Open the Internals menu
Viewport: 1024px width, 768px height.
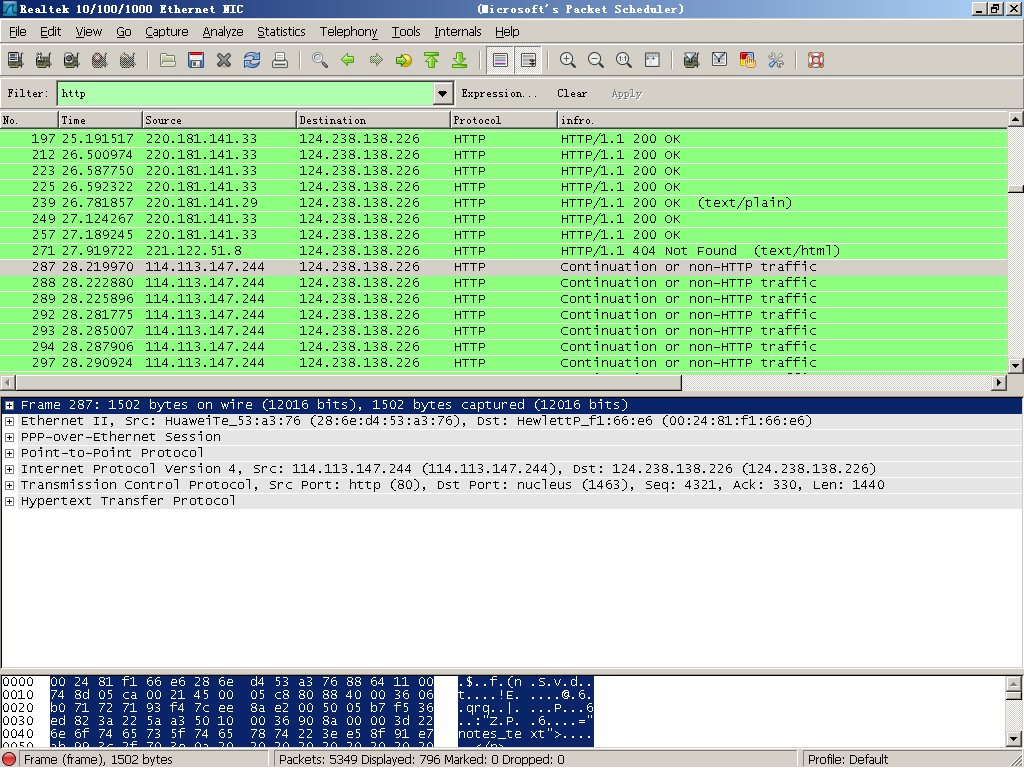(458, 31)
